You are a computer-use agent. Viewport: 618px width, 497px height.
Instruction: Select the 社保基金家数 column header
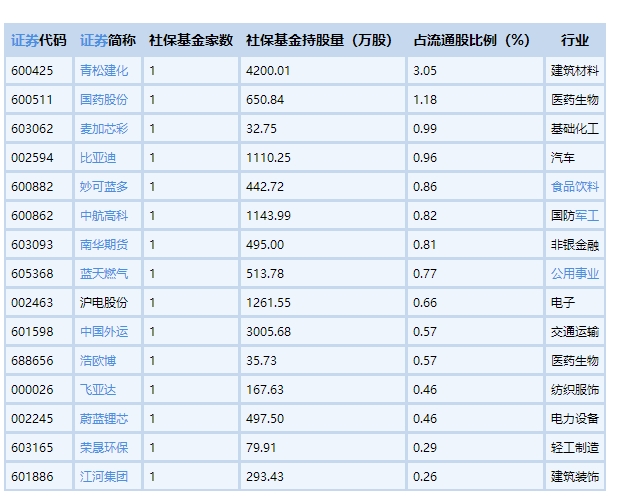191,40
